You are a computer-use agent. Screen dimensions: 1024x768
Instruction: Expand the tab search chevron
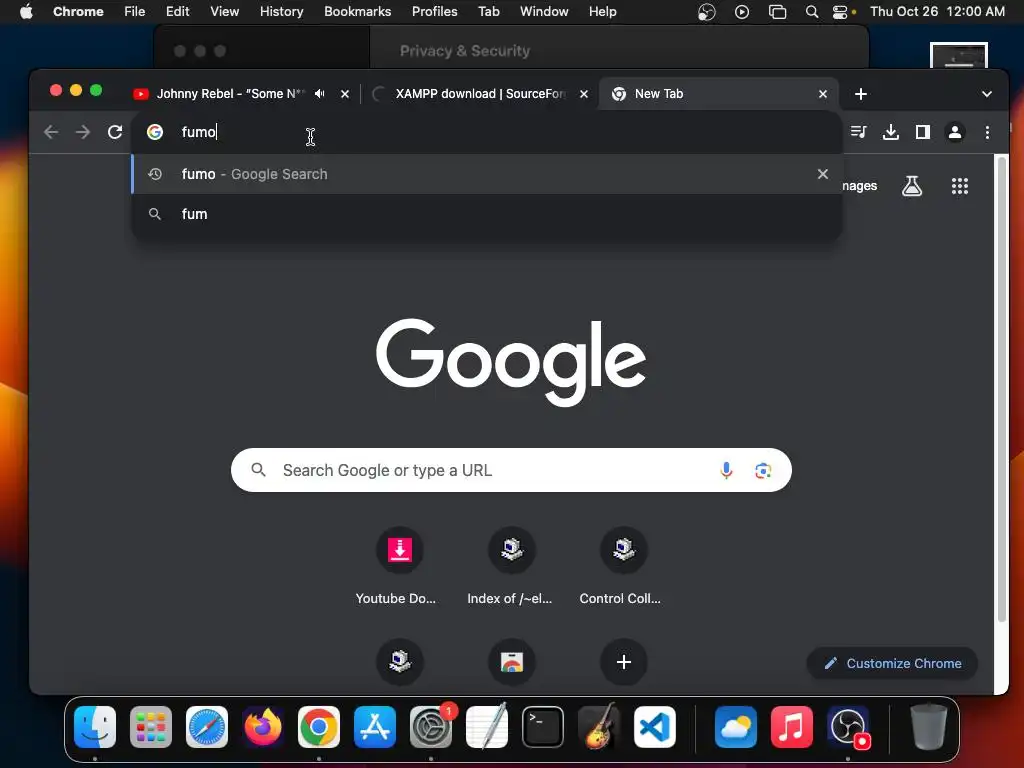click(x=987, y=94)
